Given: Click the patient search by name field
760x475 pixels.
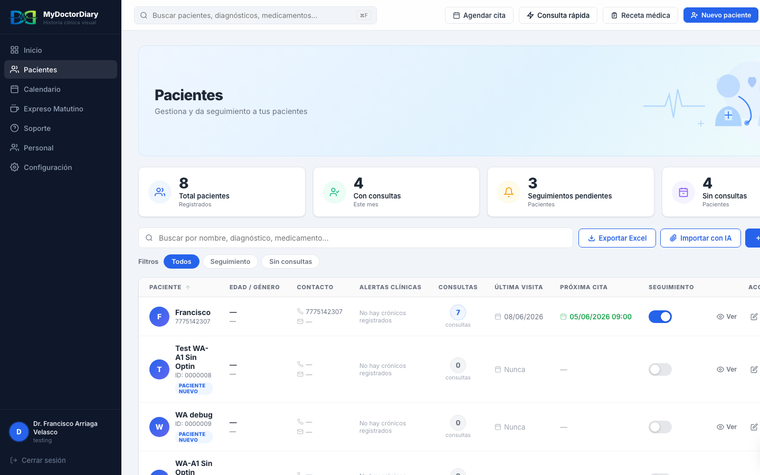Looking at the screenshot, I should 356,238.
